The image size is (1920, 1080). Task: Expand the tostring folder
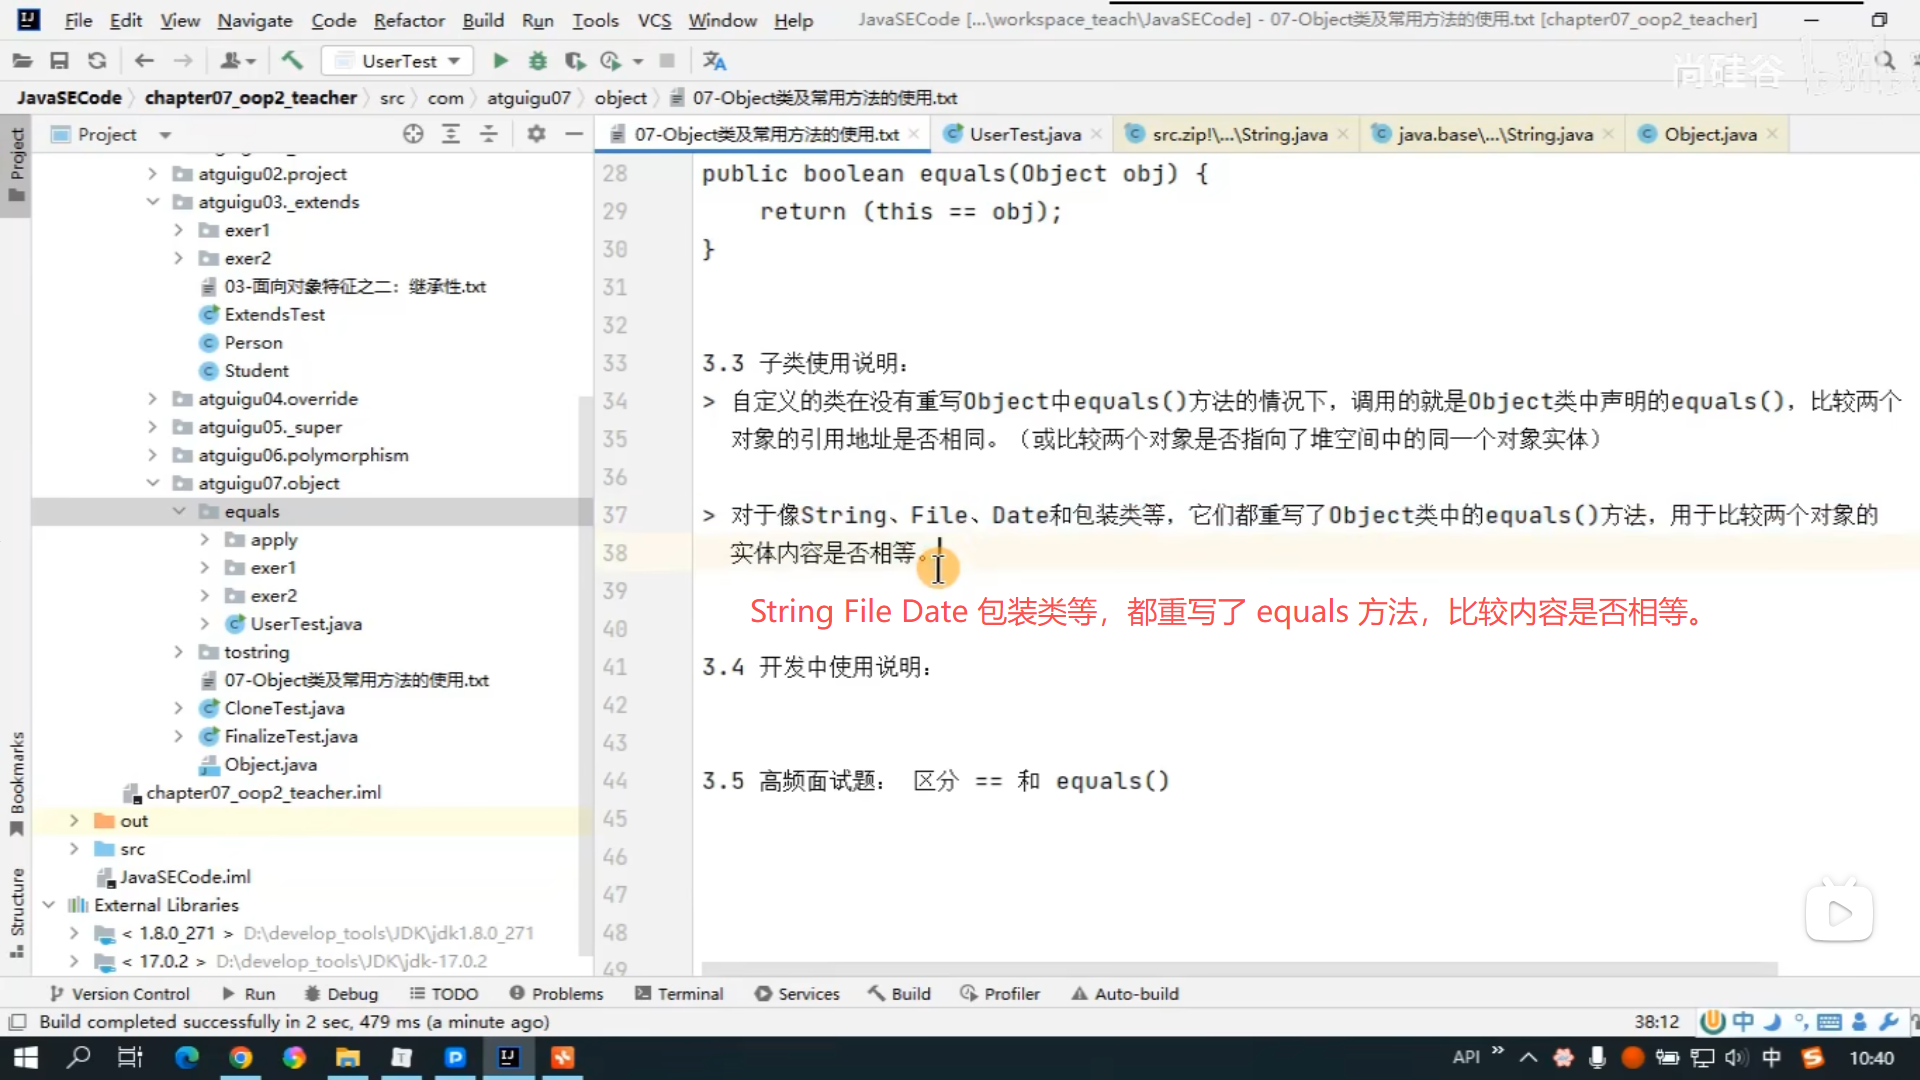coord(179,652)
